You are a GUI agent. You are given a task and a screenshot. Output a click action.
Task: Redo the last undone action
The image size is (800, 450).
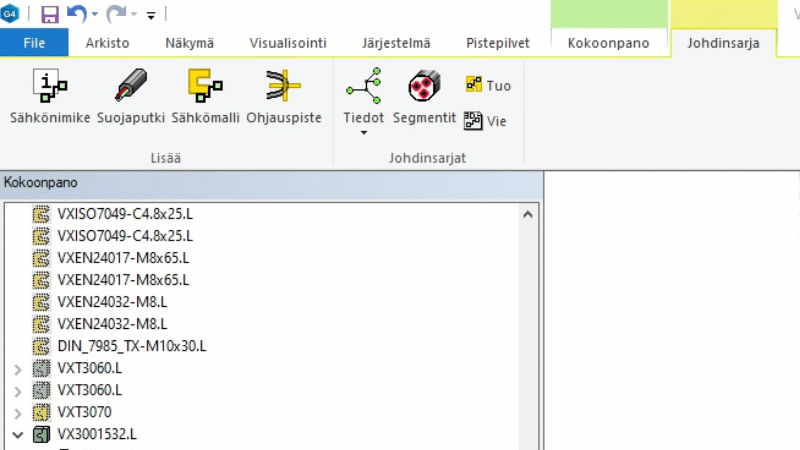coord(116,14)
